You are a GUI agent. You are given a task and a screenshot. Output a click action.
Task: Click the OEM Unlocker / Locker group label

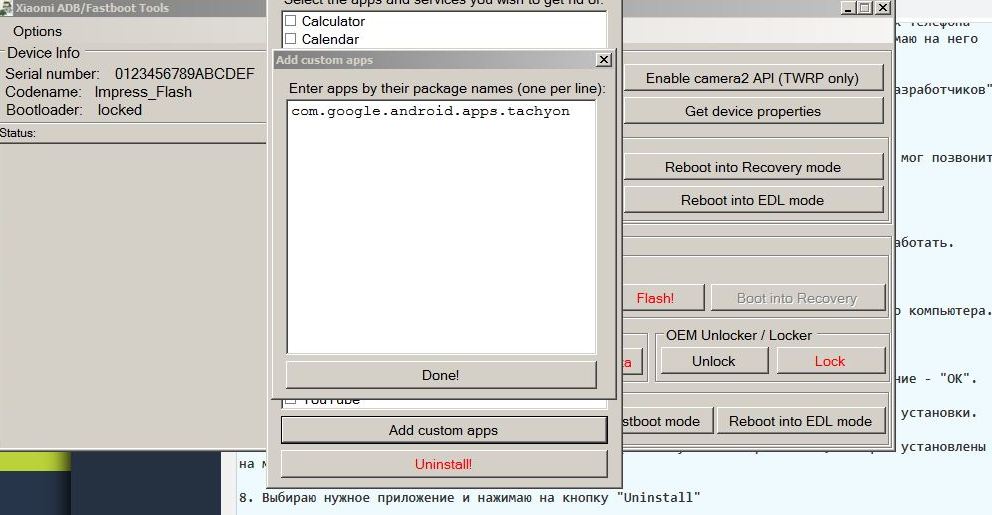click(738, 335)
